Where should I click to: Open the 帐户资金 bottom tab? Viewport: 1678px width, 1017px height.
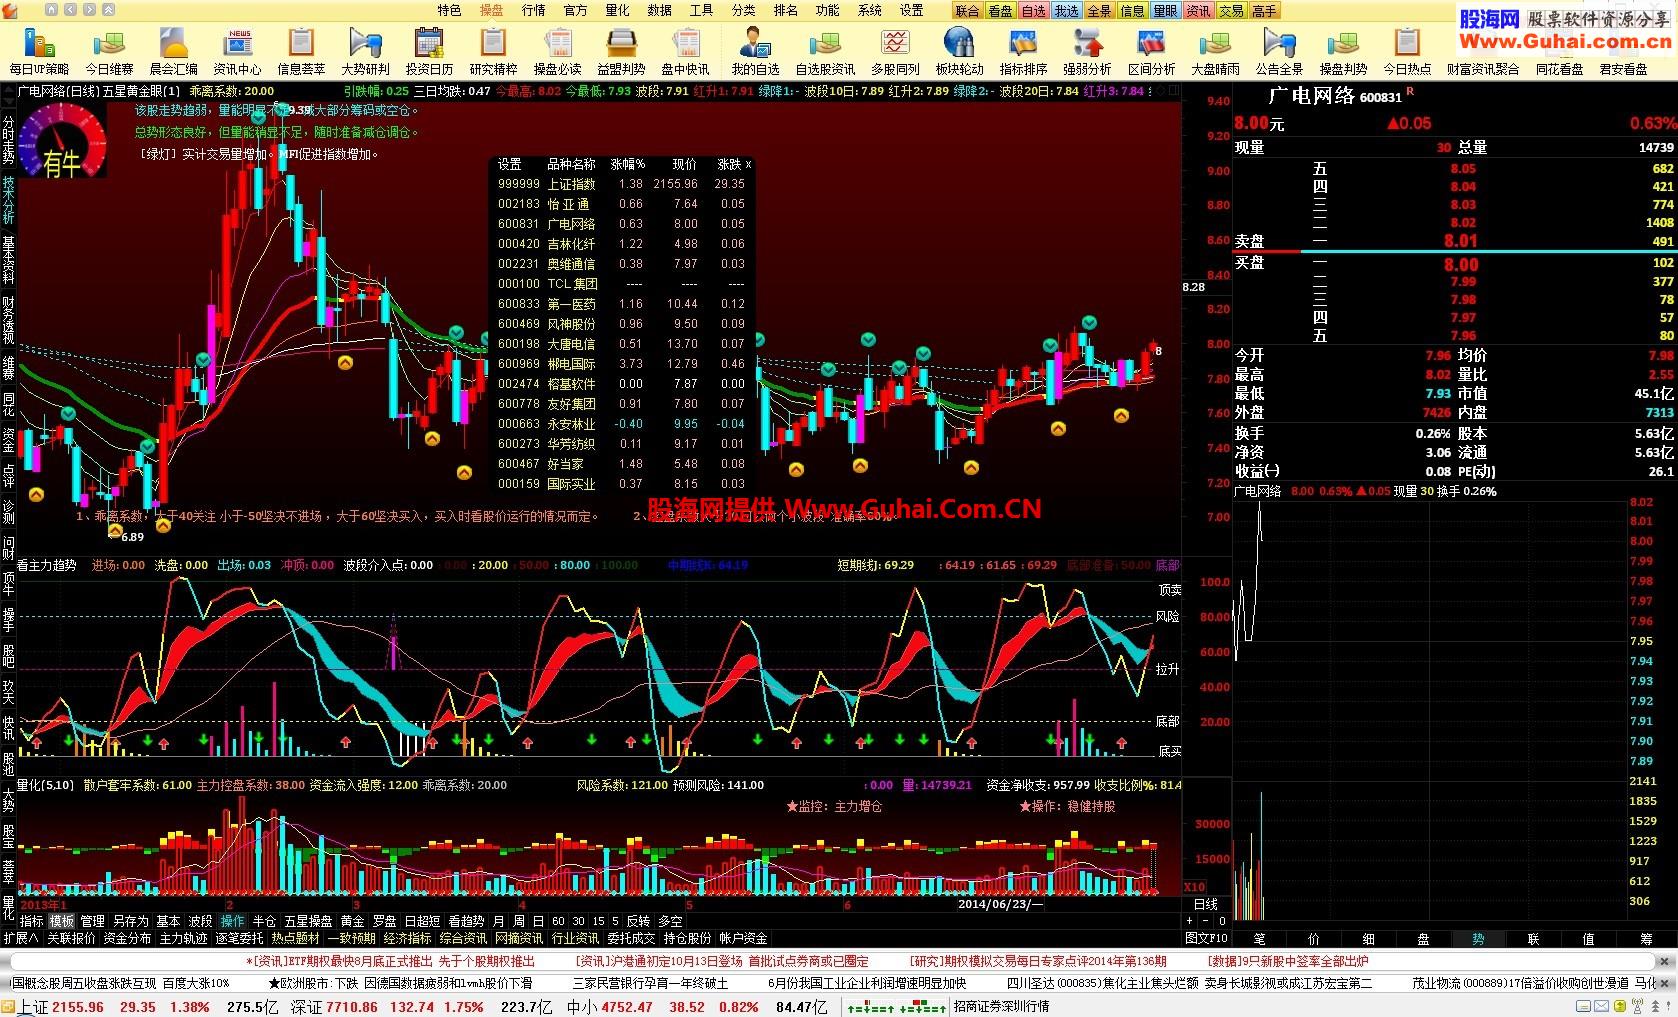pos(743,938)
